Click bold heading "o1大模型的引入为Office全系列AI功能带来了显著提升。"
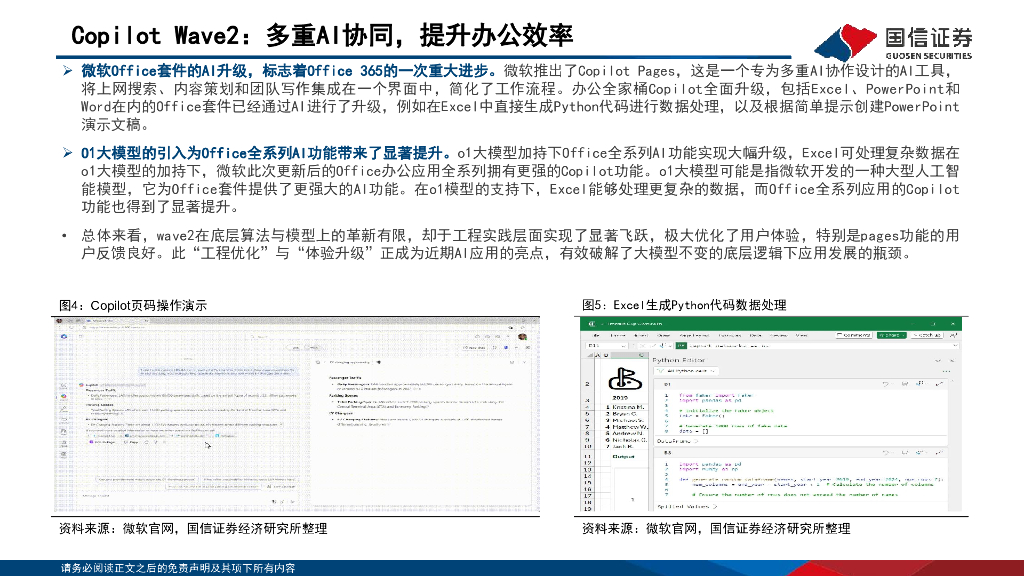Image resolution: width=1024 pixels, height=576 pixels. coord(266,153)
